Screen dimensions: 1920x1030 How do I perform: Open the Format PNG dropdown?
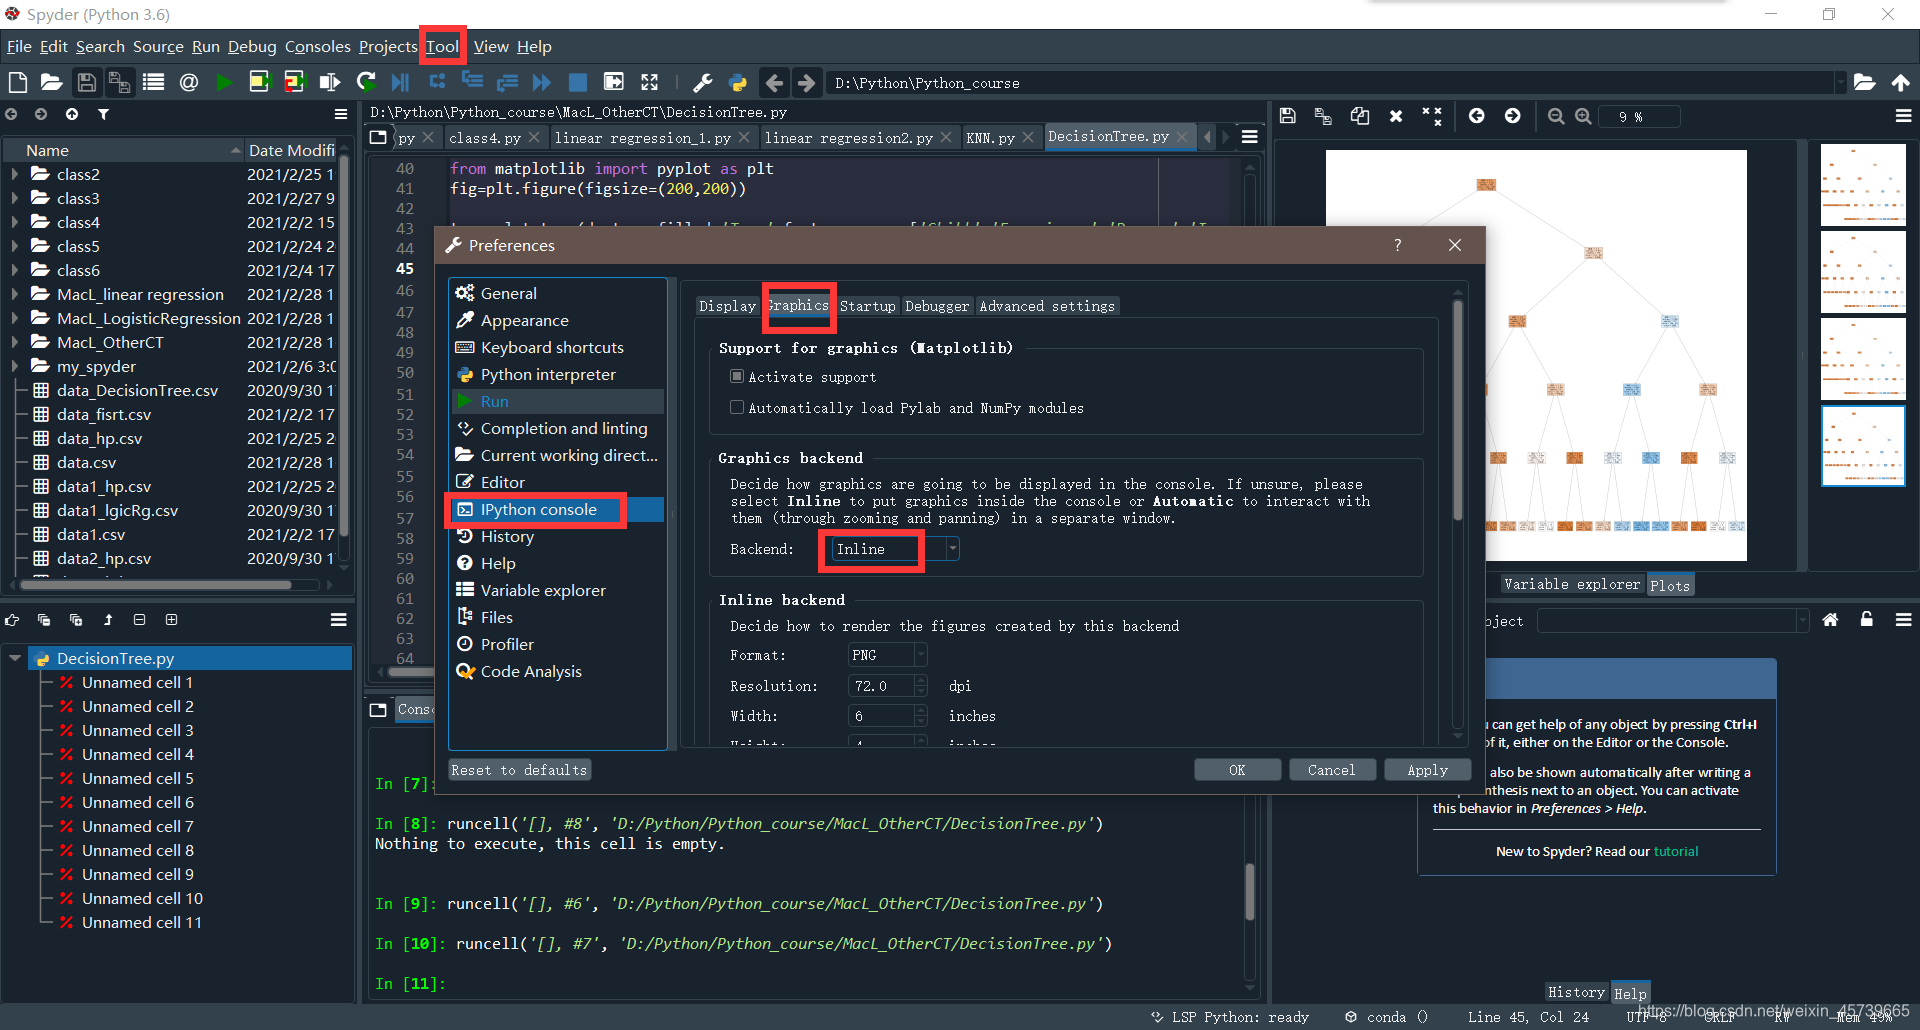[920, 655]
